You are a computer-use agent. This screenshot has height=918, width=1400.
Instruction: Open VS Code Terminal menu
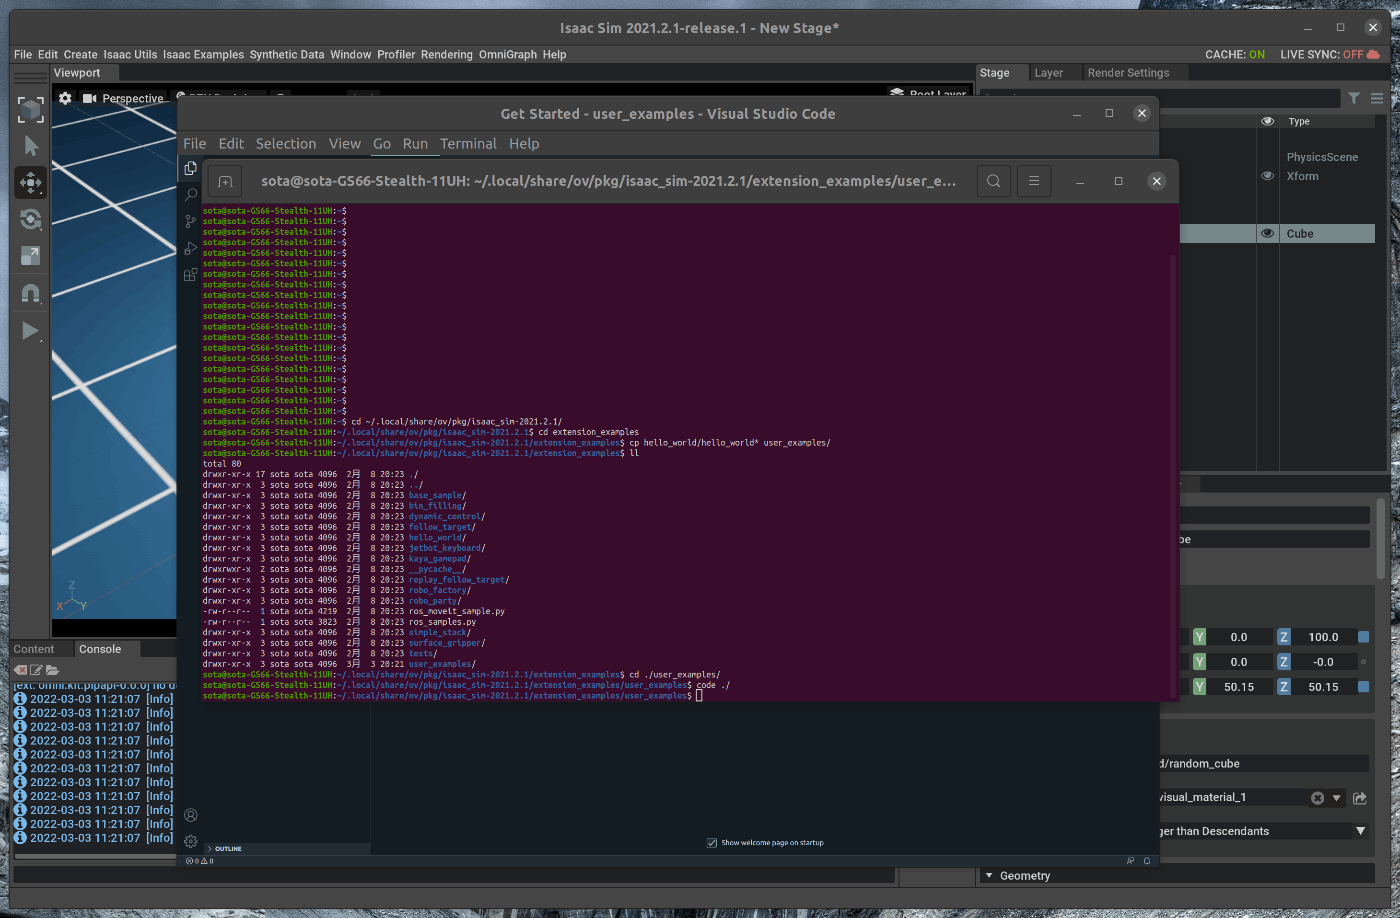(468, 144)
